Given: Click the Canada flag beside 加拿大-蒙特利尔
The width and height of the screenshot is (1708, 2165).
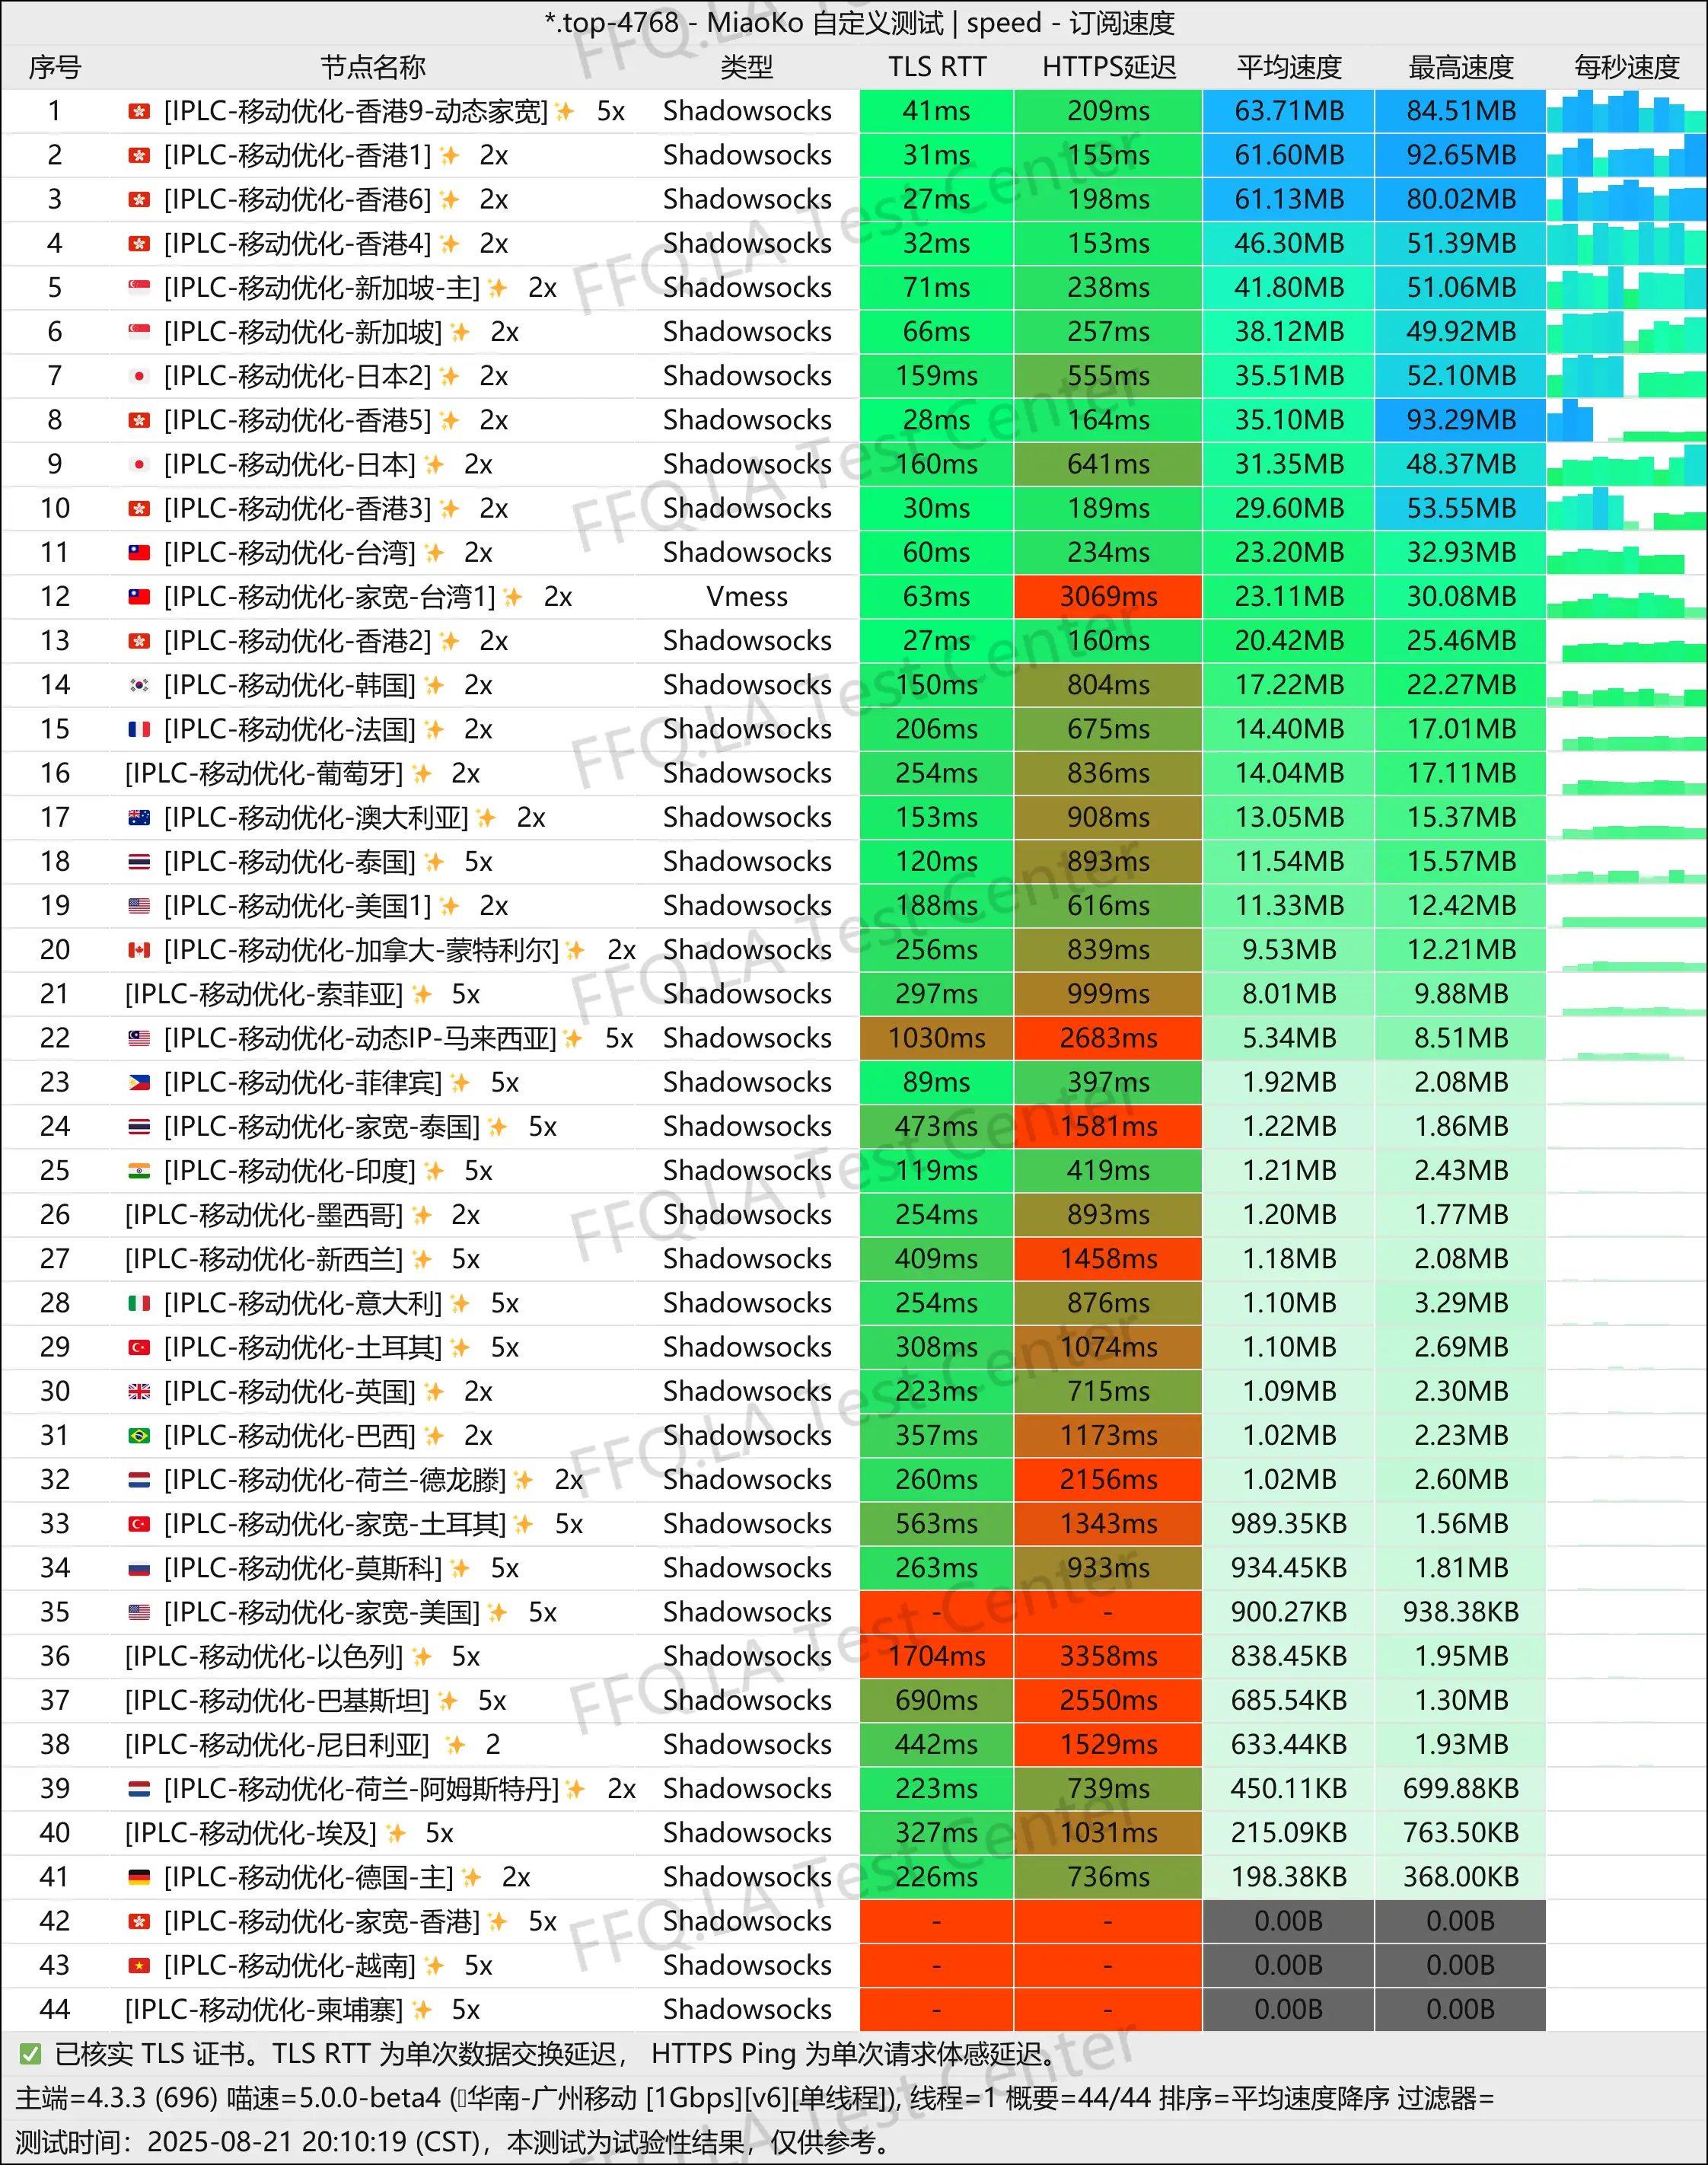Looking at the screenshot, I should coord(139,950).
